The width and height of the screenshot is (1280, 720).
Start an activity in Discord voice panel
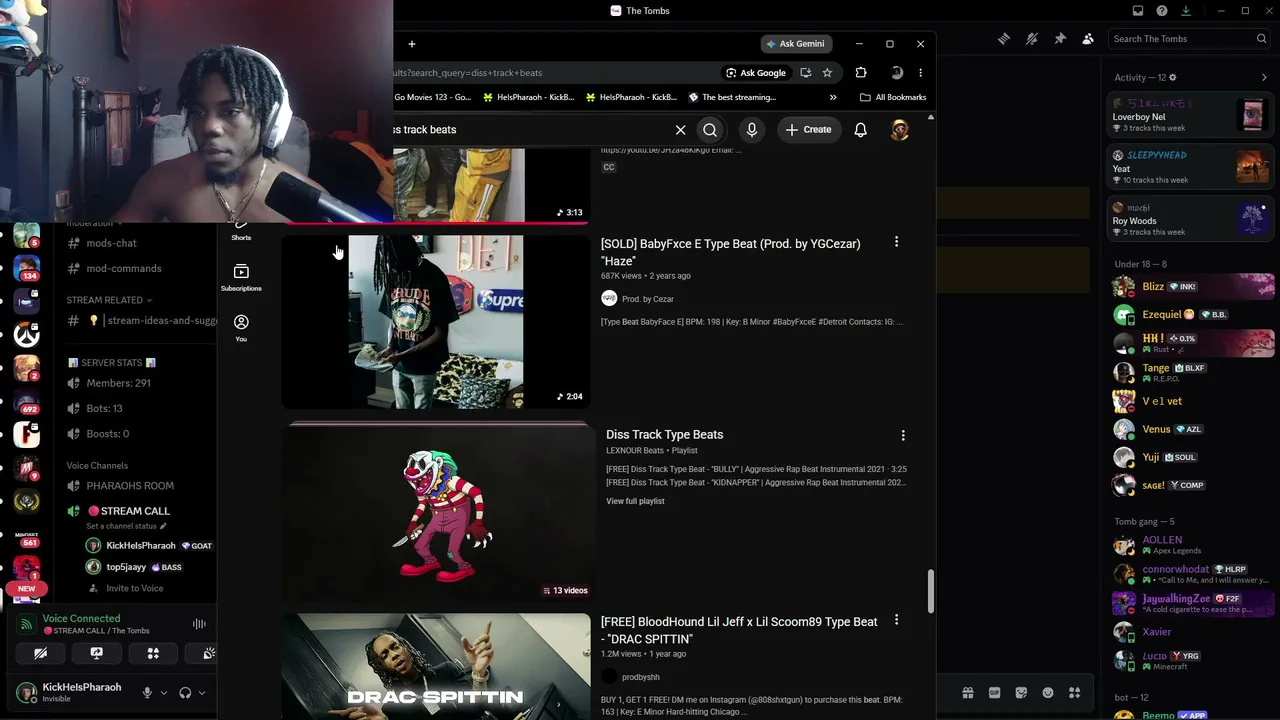153,653
